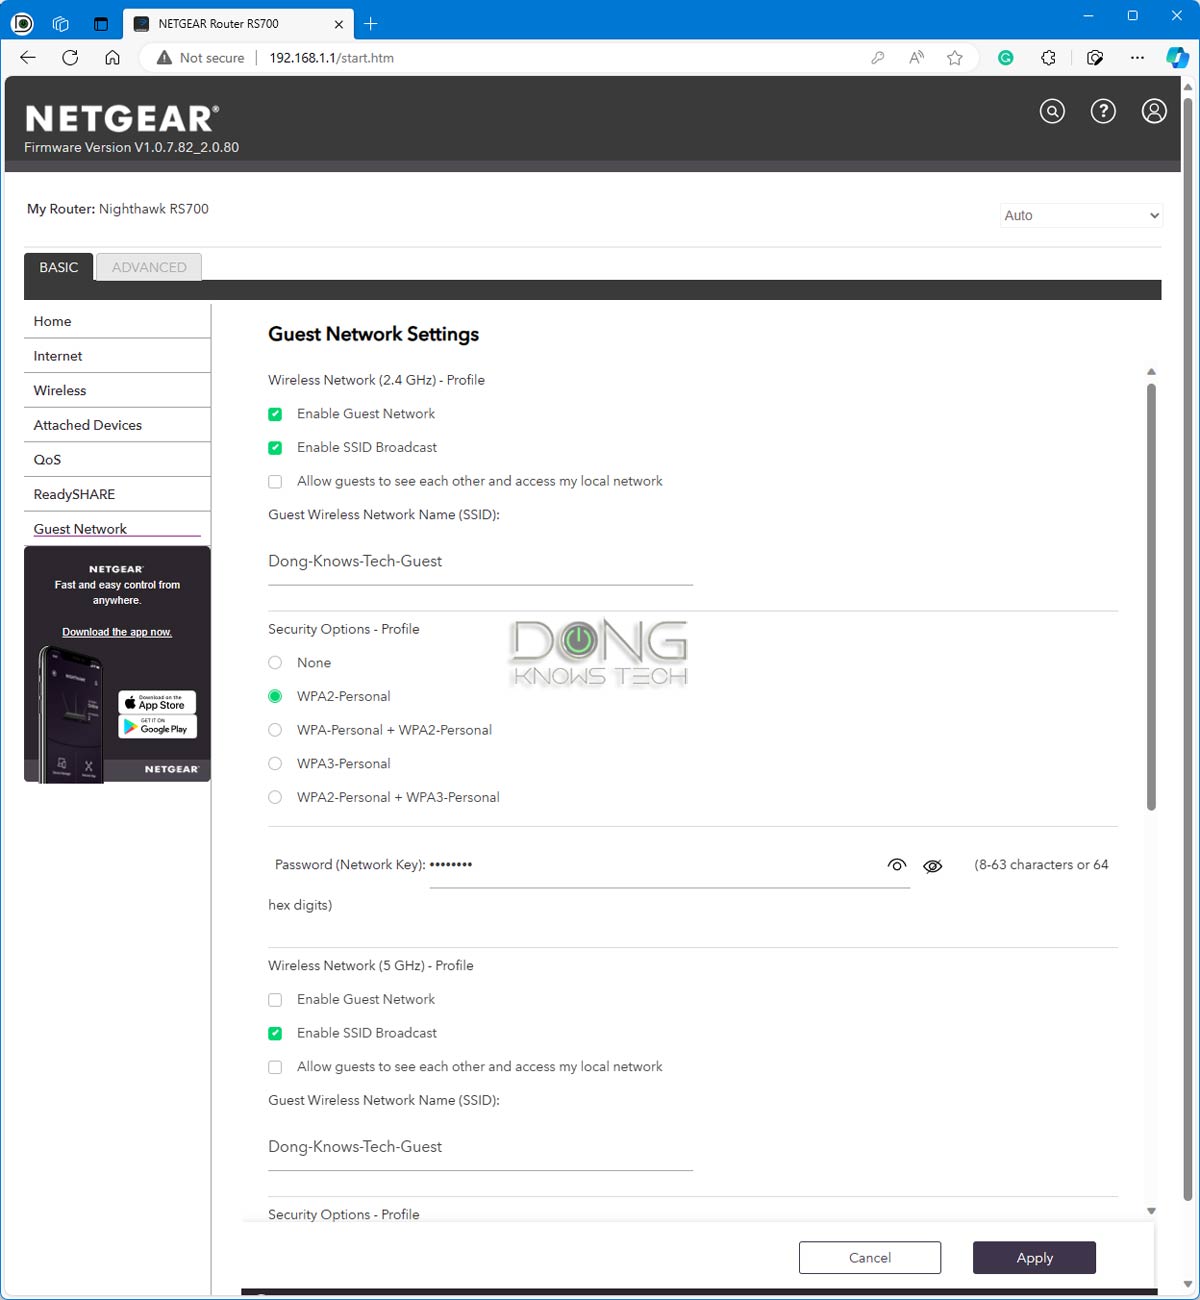This screenshot has height=1300, width=1200.
Task: Add this page to favorites star
Action: tap(955, 58)
